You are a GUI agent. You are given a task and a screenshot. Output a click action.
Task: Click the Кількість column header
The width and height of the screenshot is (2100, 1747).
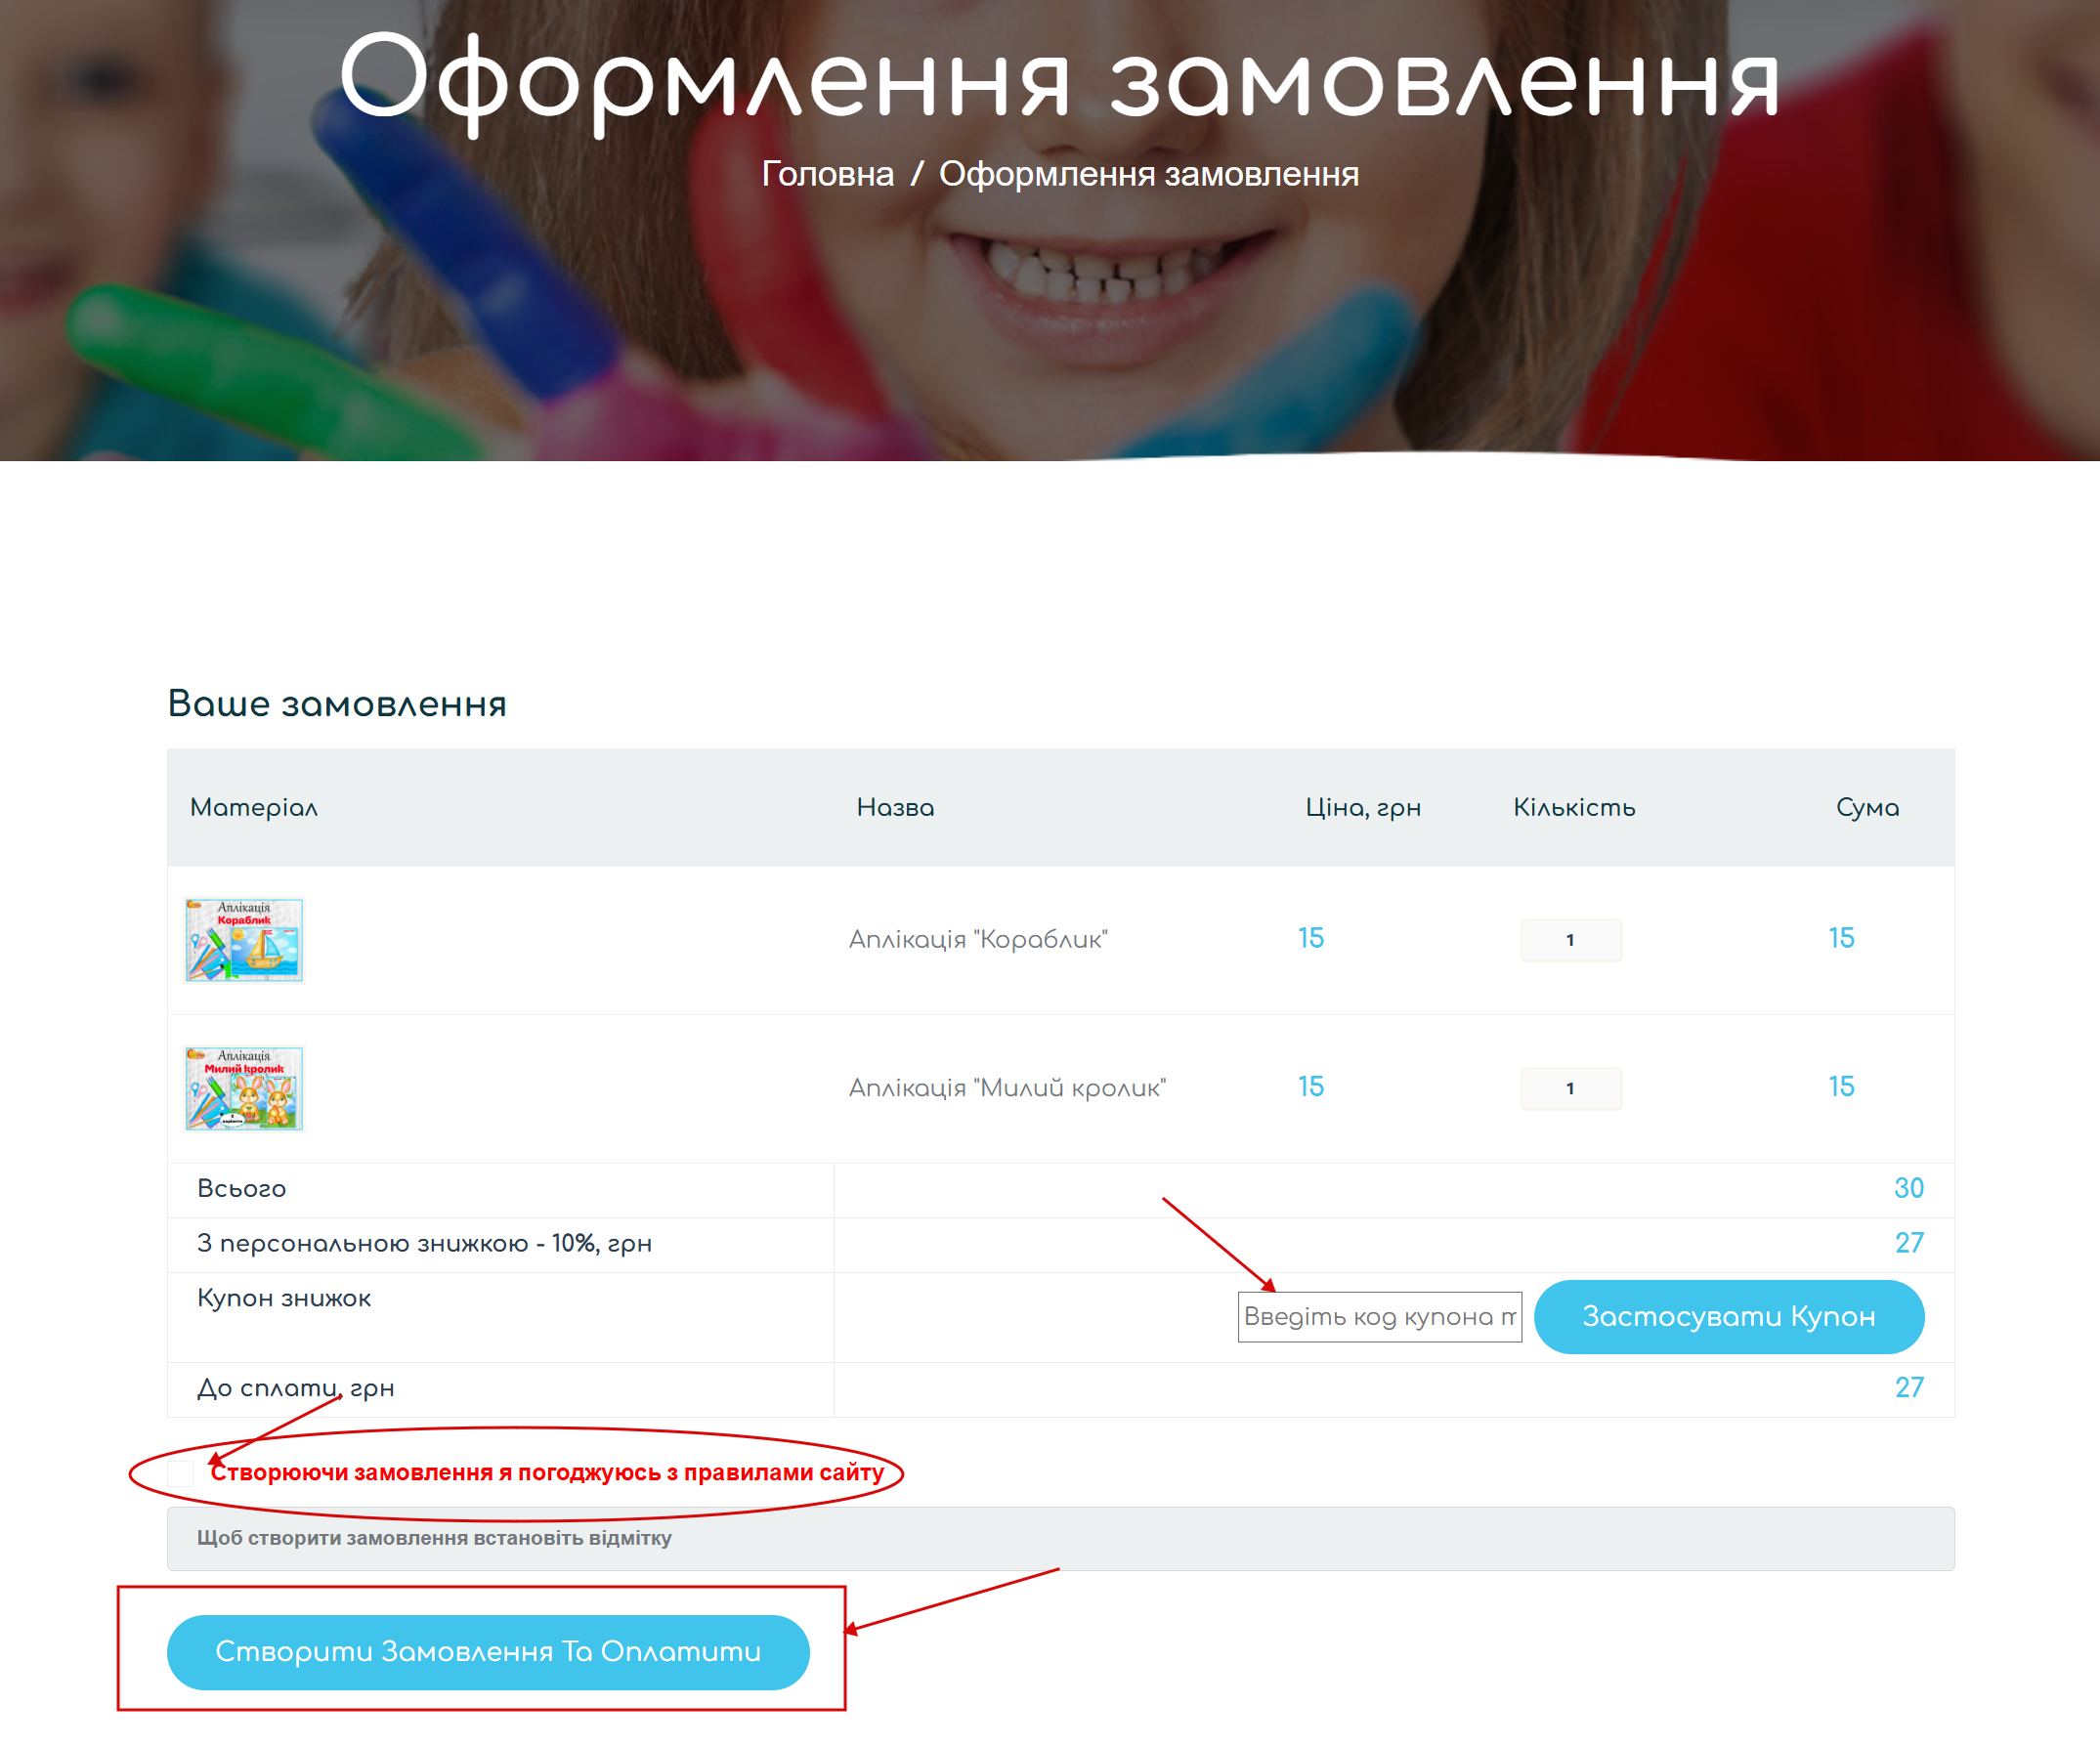point(1574,808)
